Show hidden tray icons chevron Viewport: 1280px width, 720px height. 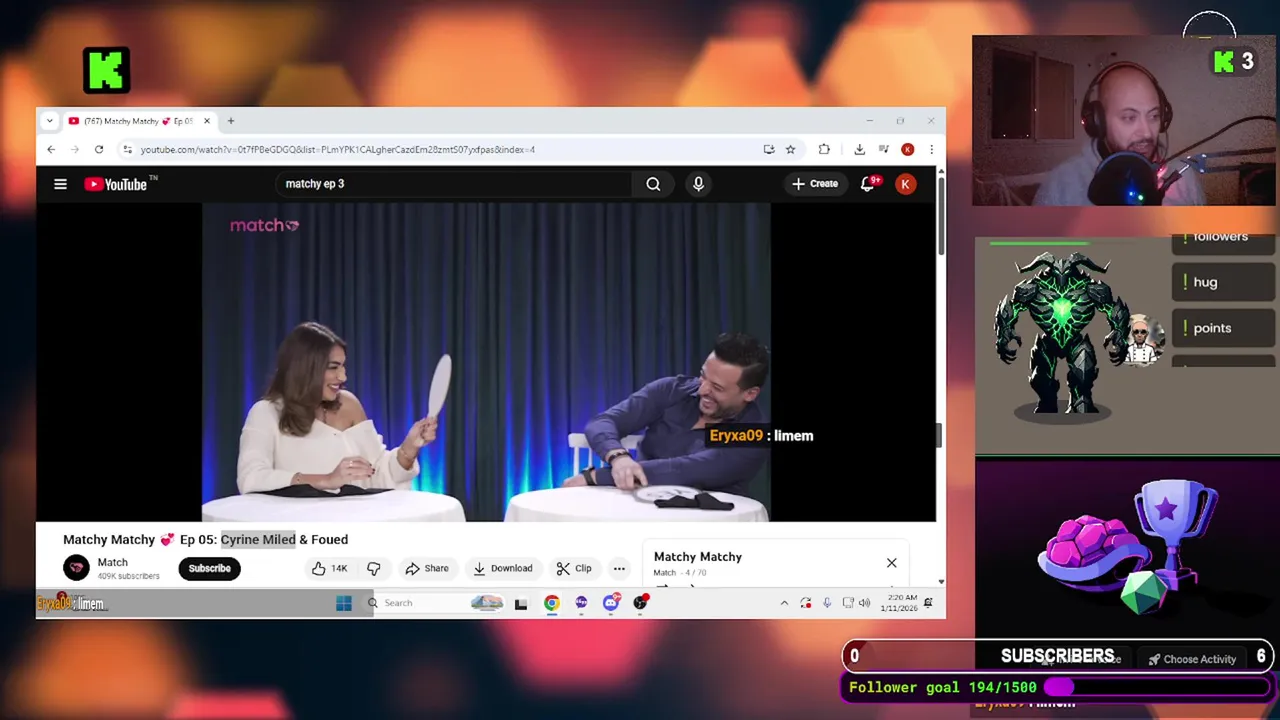[784, 603]
